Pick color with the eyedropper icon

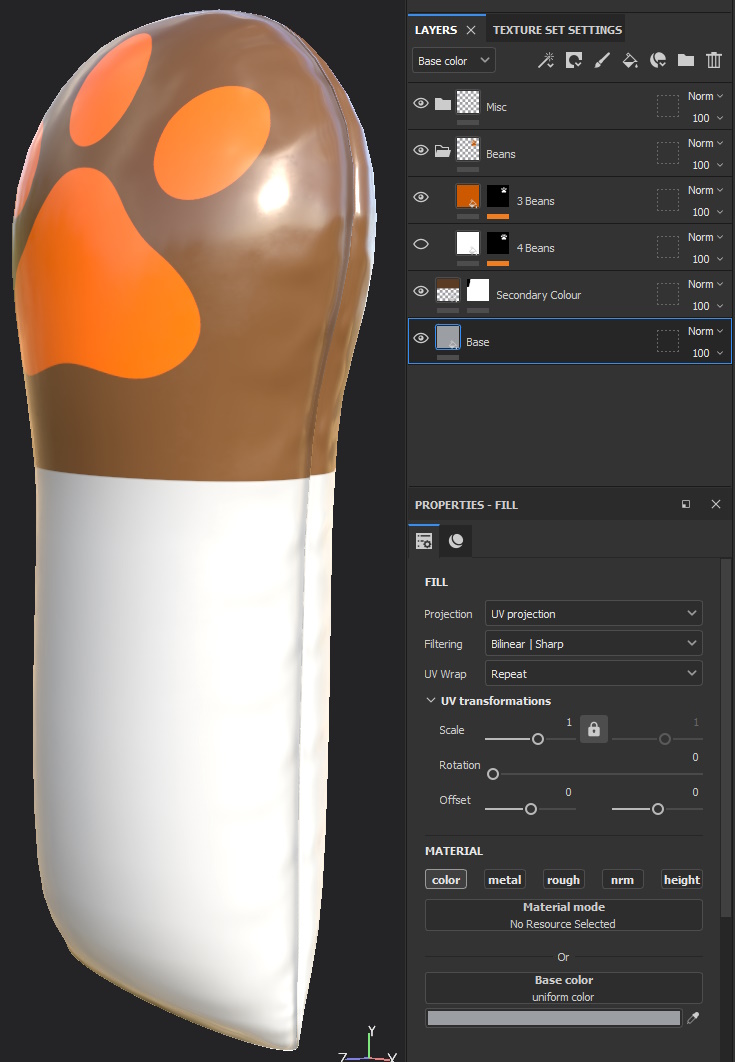click(693, 1018)
